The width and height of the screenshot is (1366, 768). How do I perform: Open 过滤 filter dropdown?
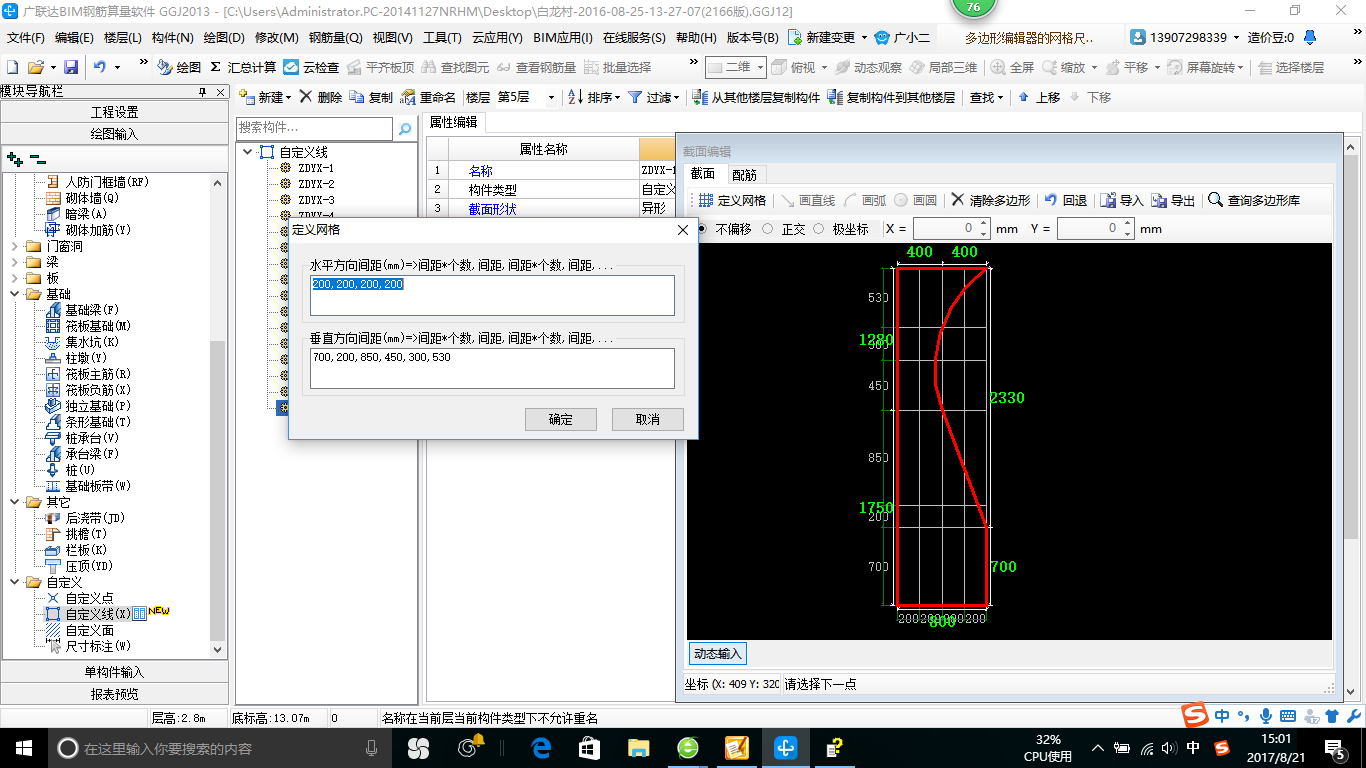click(x=653, y=97)
